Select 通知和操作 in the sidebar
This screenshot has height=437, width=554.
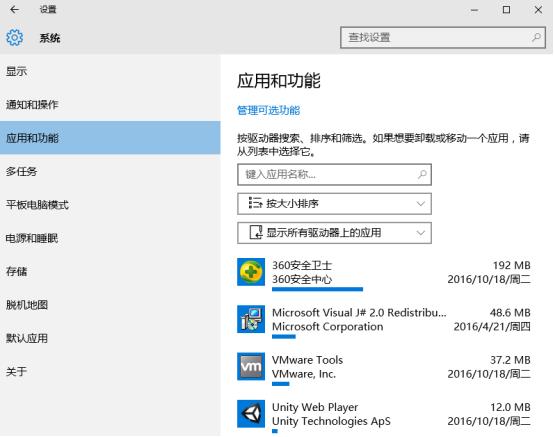coord(110,105)
